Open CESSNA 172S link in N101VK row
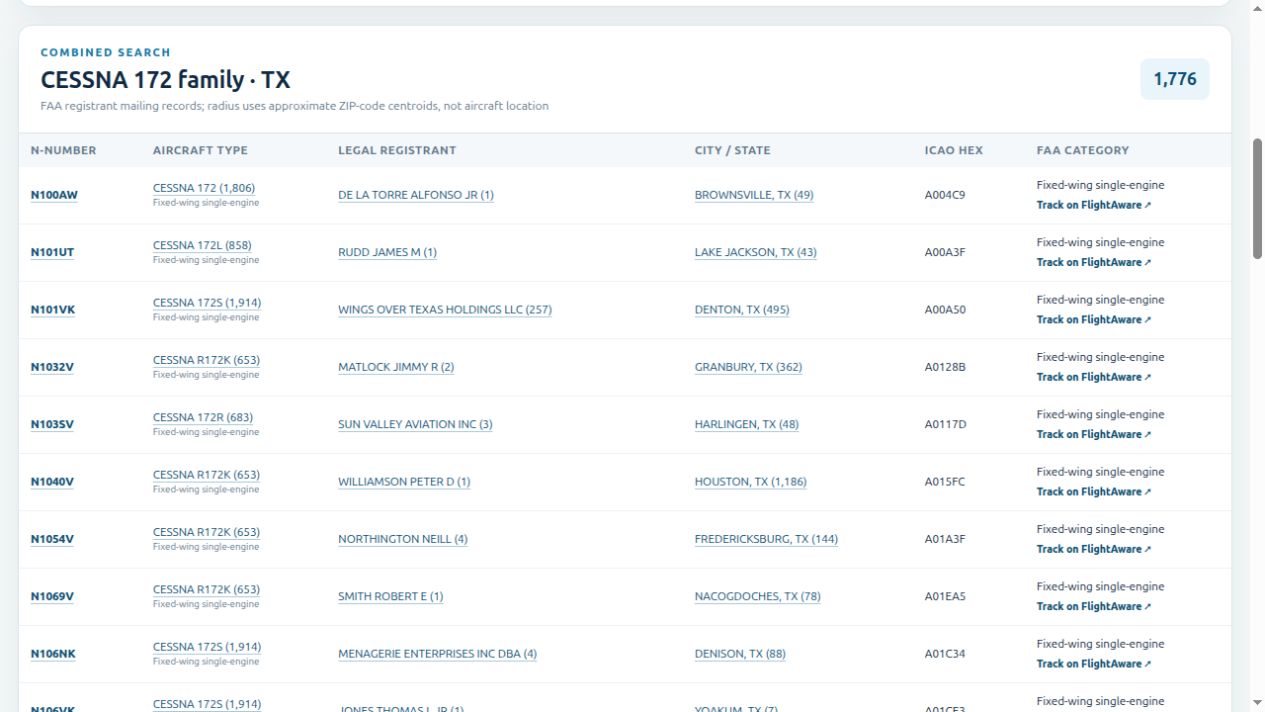1265x712 pixels. [x=207, y=303]
